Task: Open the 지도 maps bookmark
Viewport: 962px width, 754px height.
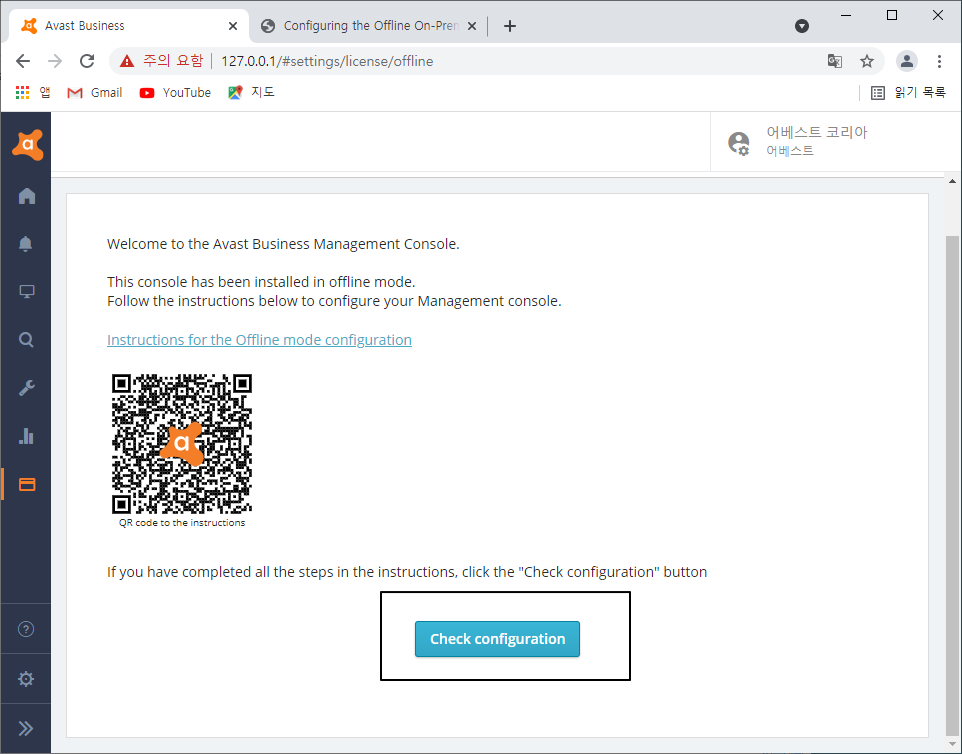Action: pyautogui.click(x=252, y=92)
